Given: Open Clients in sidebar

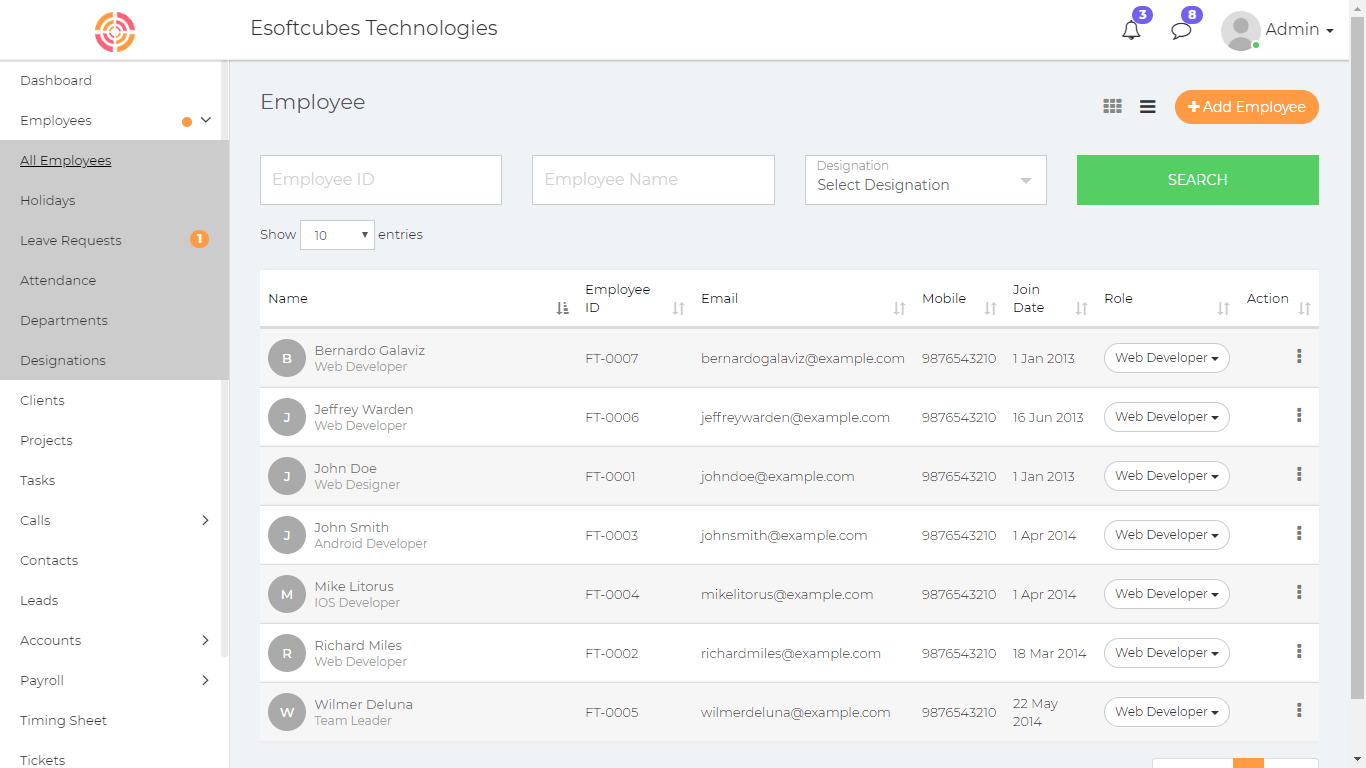Looking at the screenshot, I should [42, 400].
